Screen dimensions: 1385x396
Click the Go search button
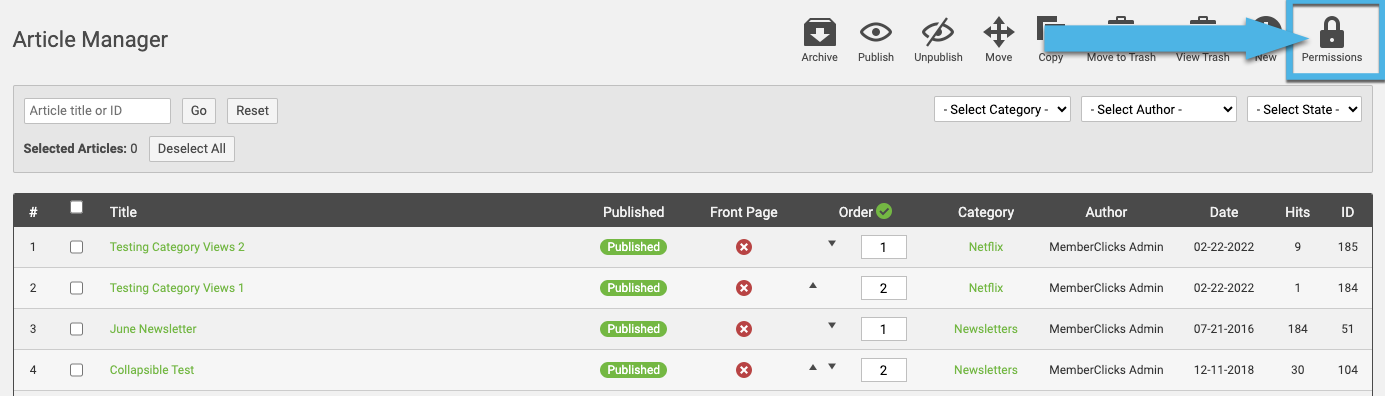click(x=198, y=111)
